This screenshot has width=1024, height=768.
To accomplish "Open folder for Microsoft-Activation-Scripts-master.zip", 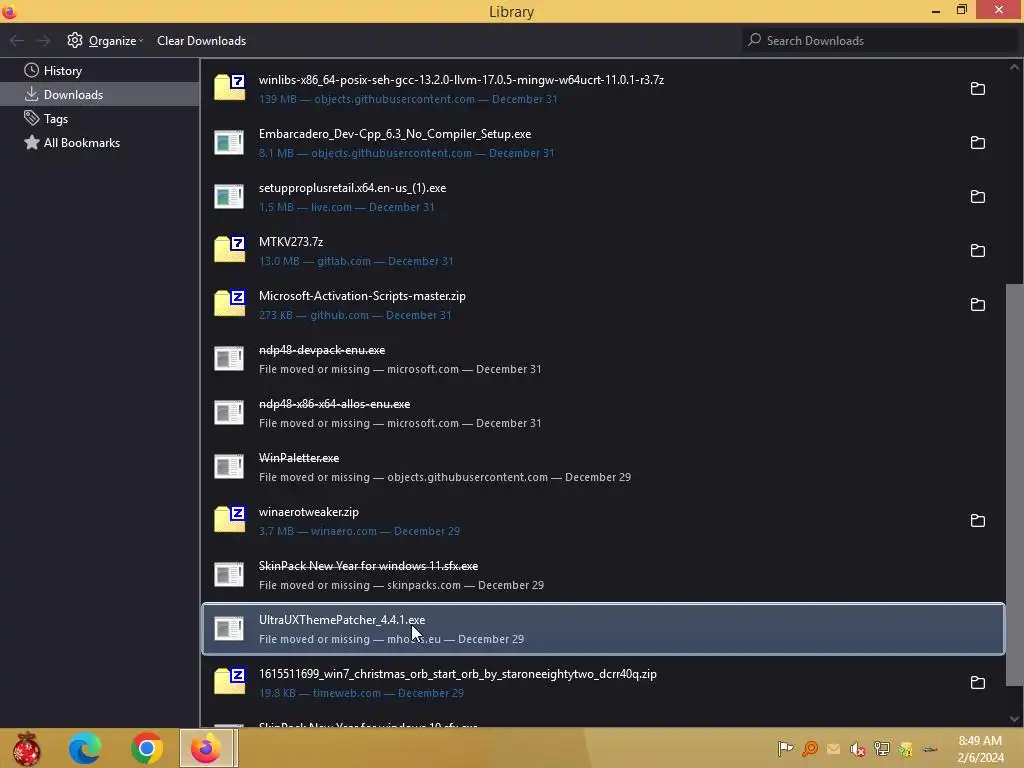I will pyautogui.click(x=977, y=305).
